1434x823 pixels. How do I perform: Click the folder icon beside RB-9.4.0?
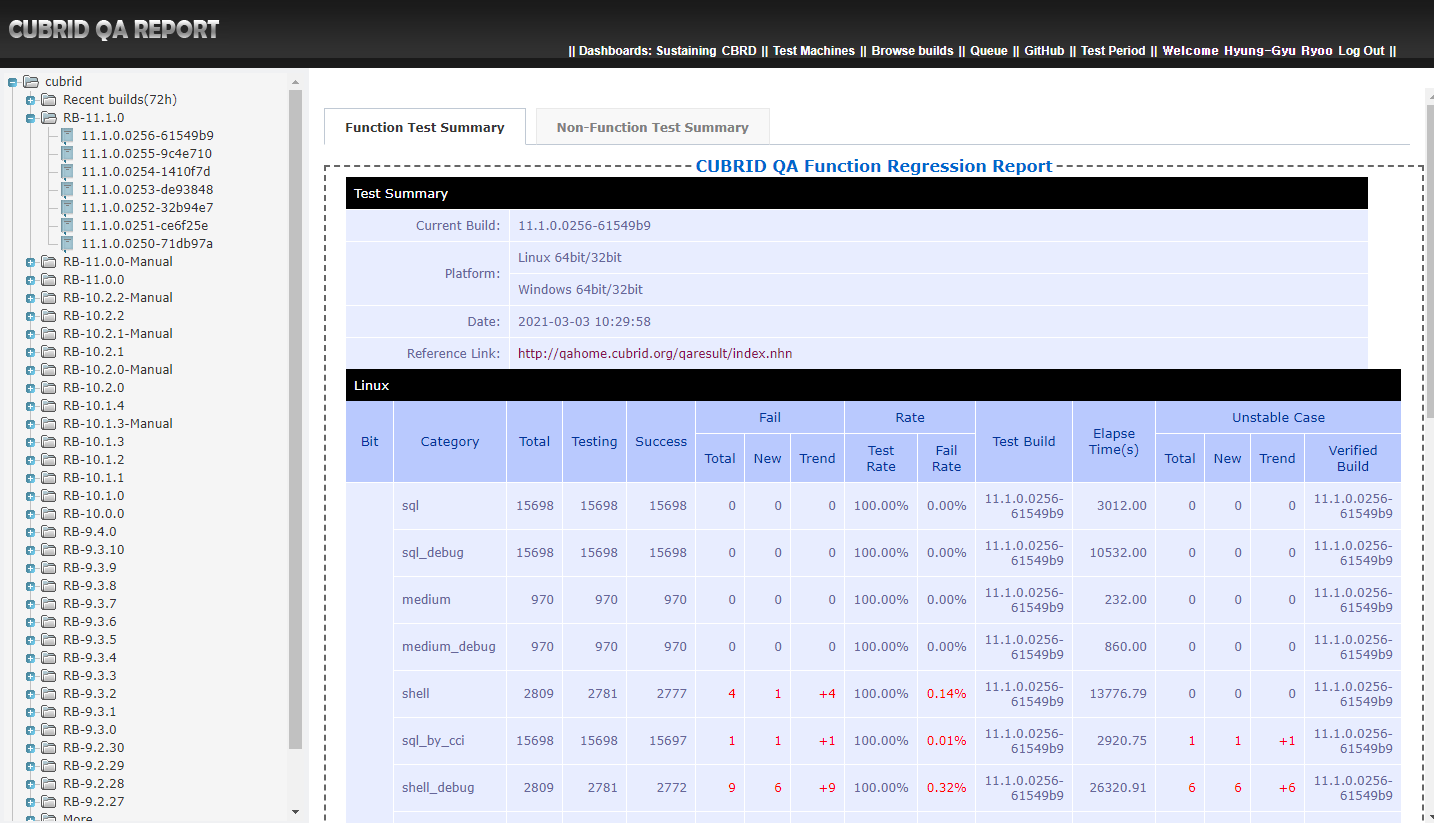click(x=48, y=532)
